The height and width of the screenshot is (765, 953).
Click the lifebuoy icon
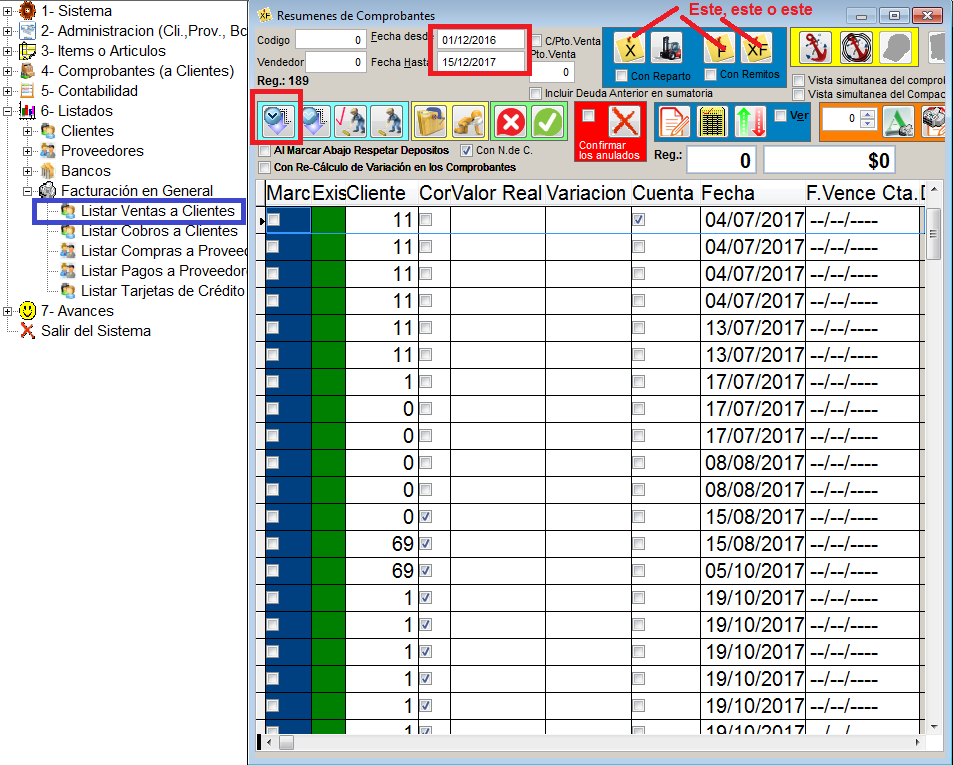855,47
